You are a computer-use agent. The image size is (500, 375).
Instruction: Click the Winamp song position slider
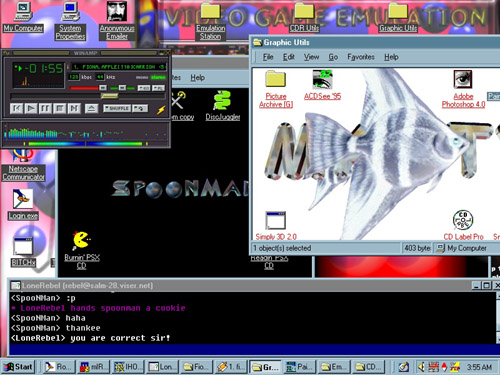(x=88, y=96)
